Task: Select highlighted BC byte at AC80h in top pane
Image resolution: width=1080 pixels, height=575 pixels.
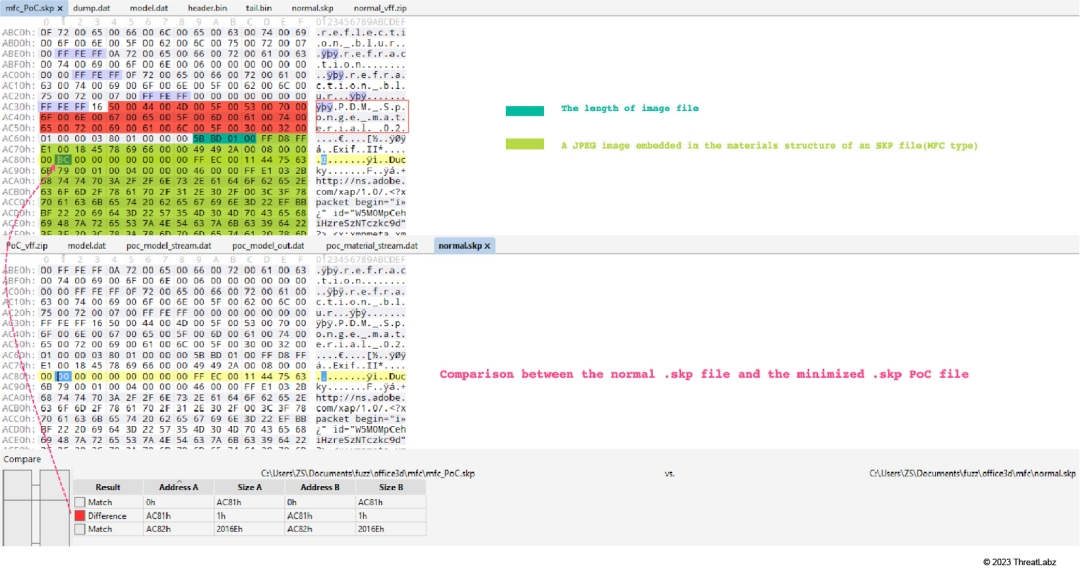Action: 62,159
